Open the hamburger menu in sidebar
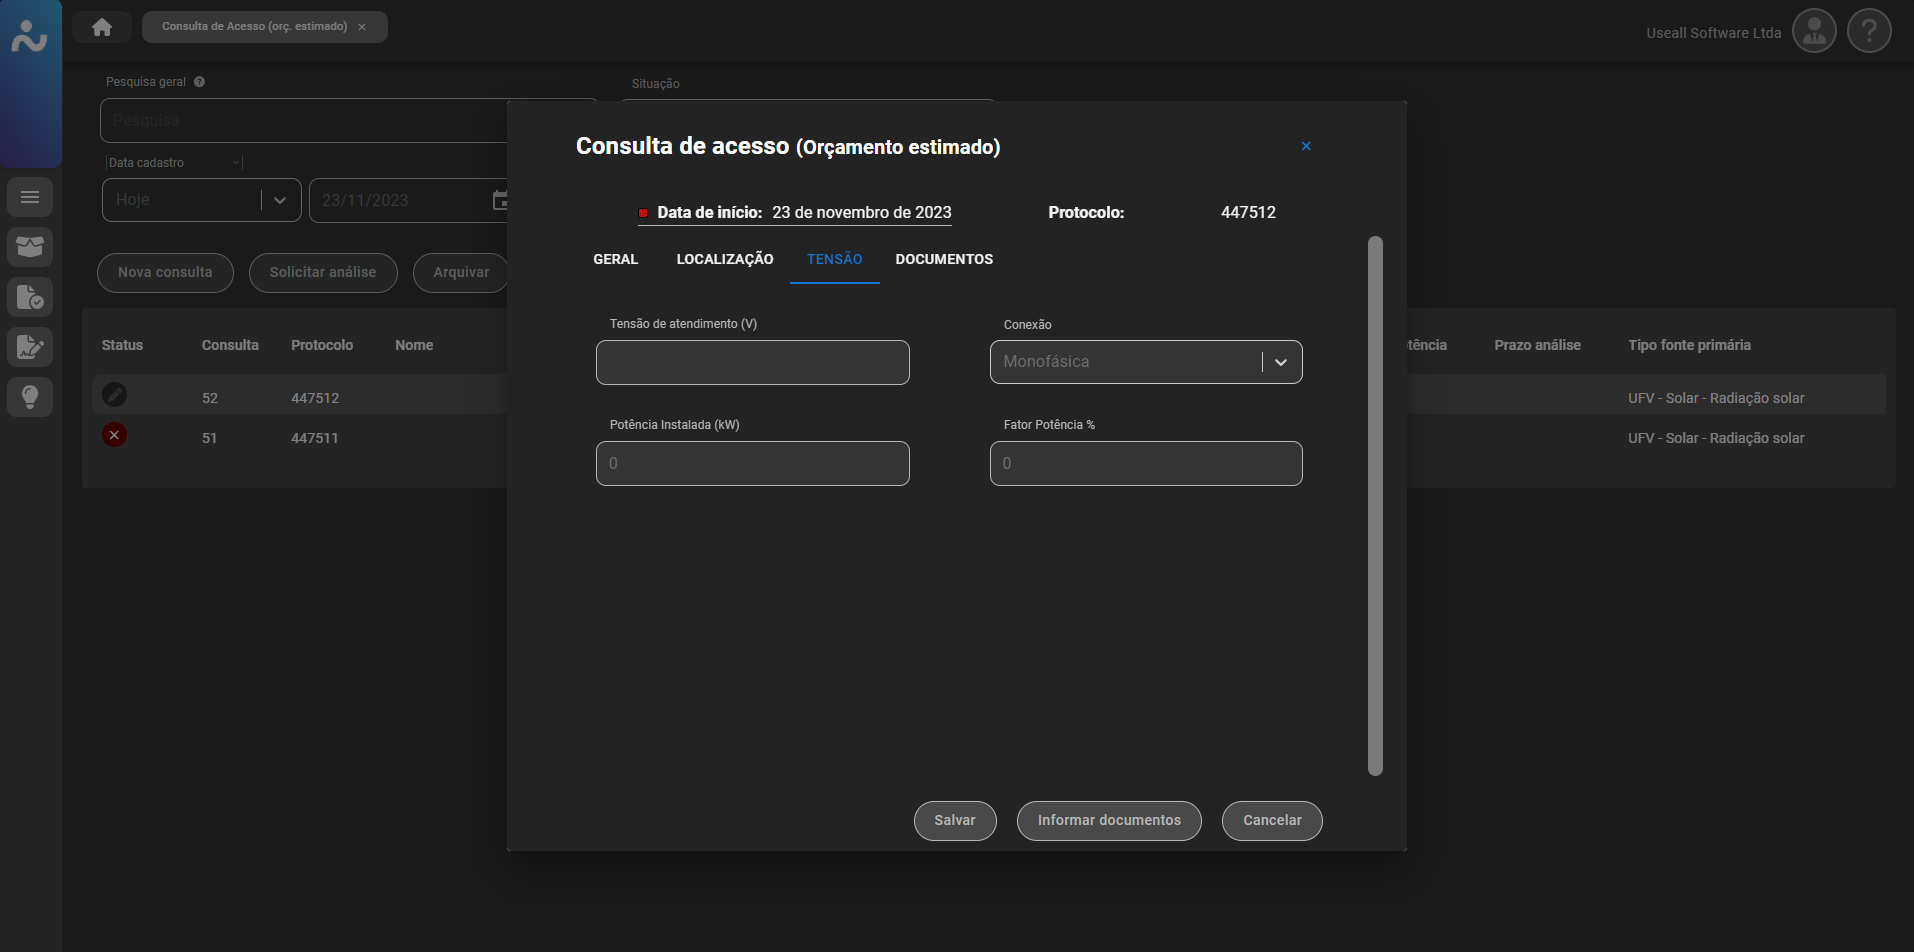Image resolution: width=1914 pixels, height=952 pixels. pyautogui.click(x=30, y=197)
